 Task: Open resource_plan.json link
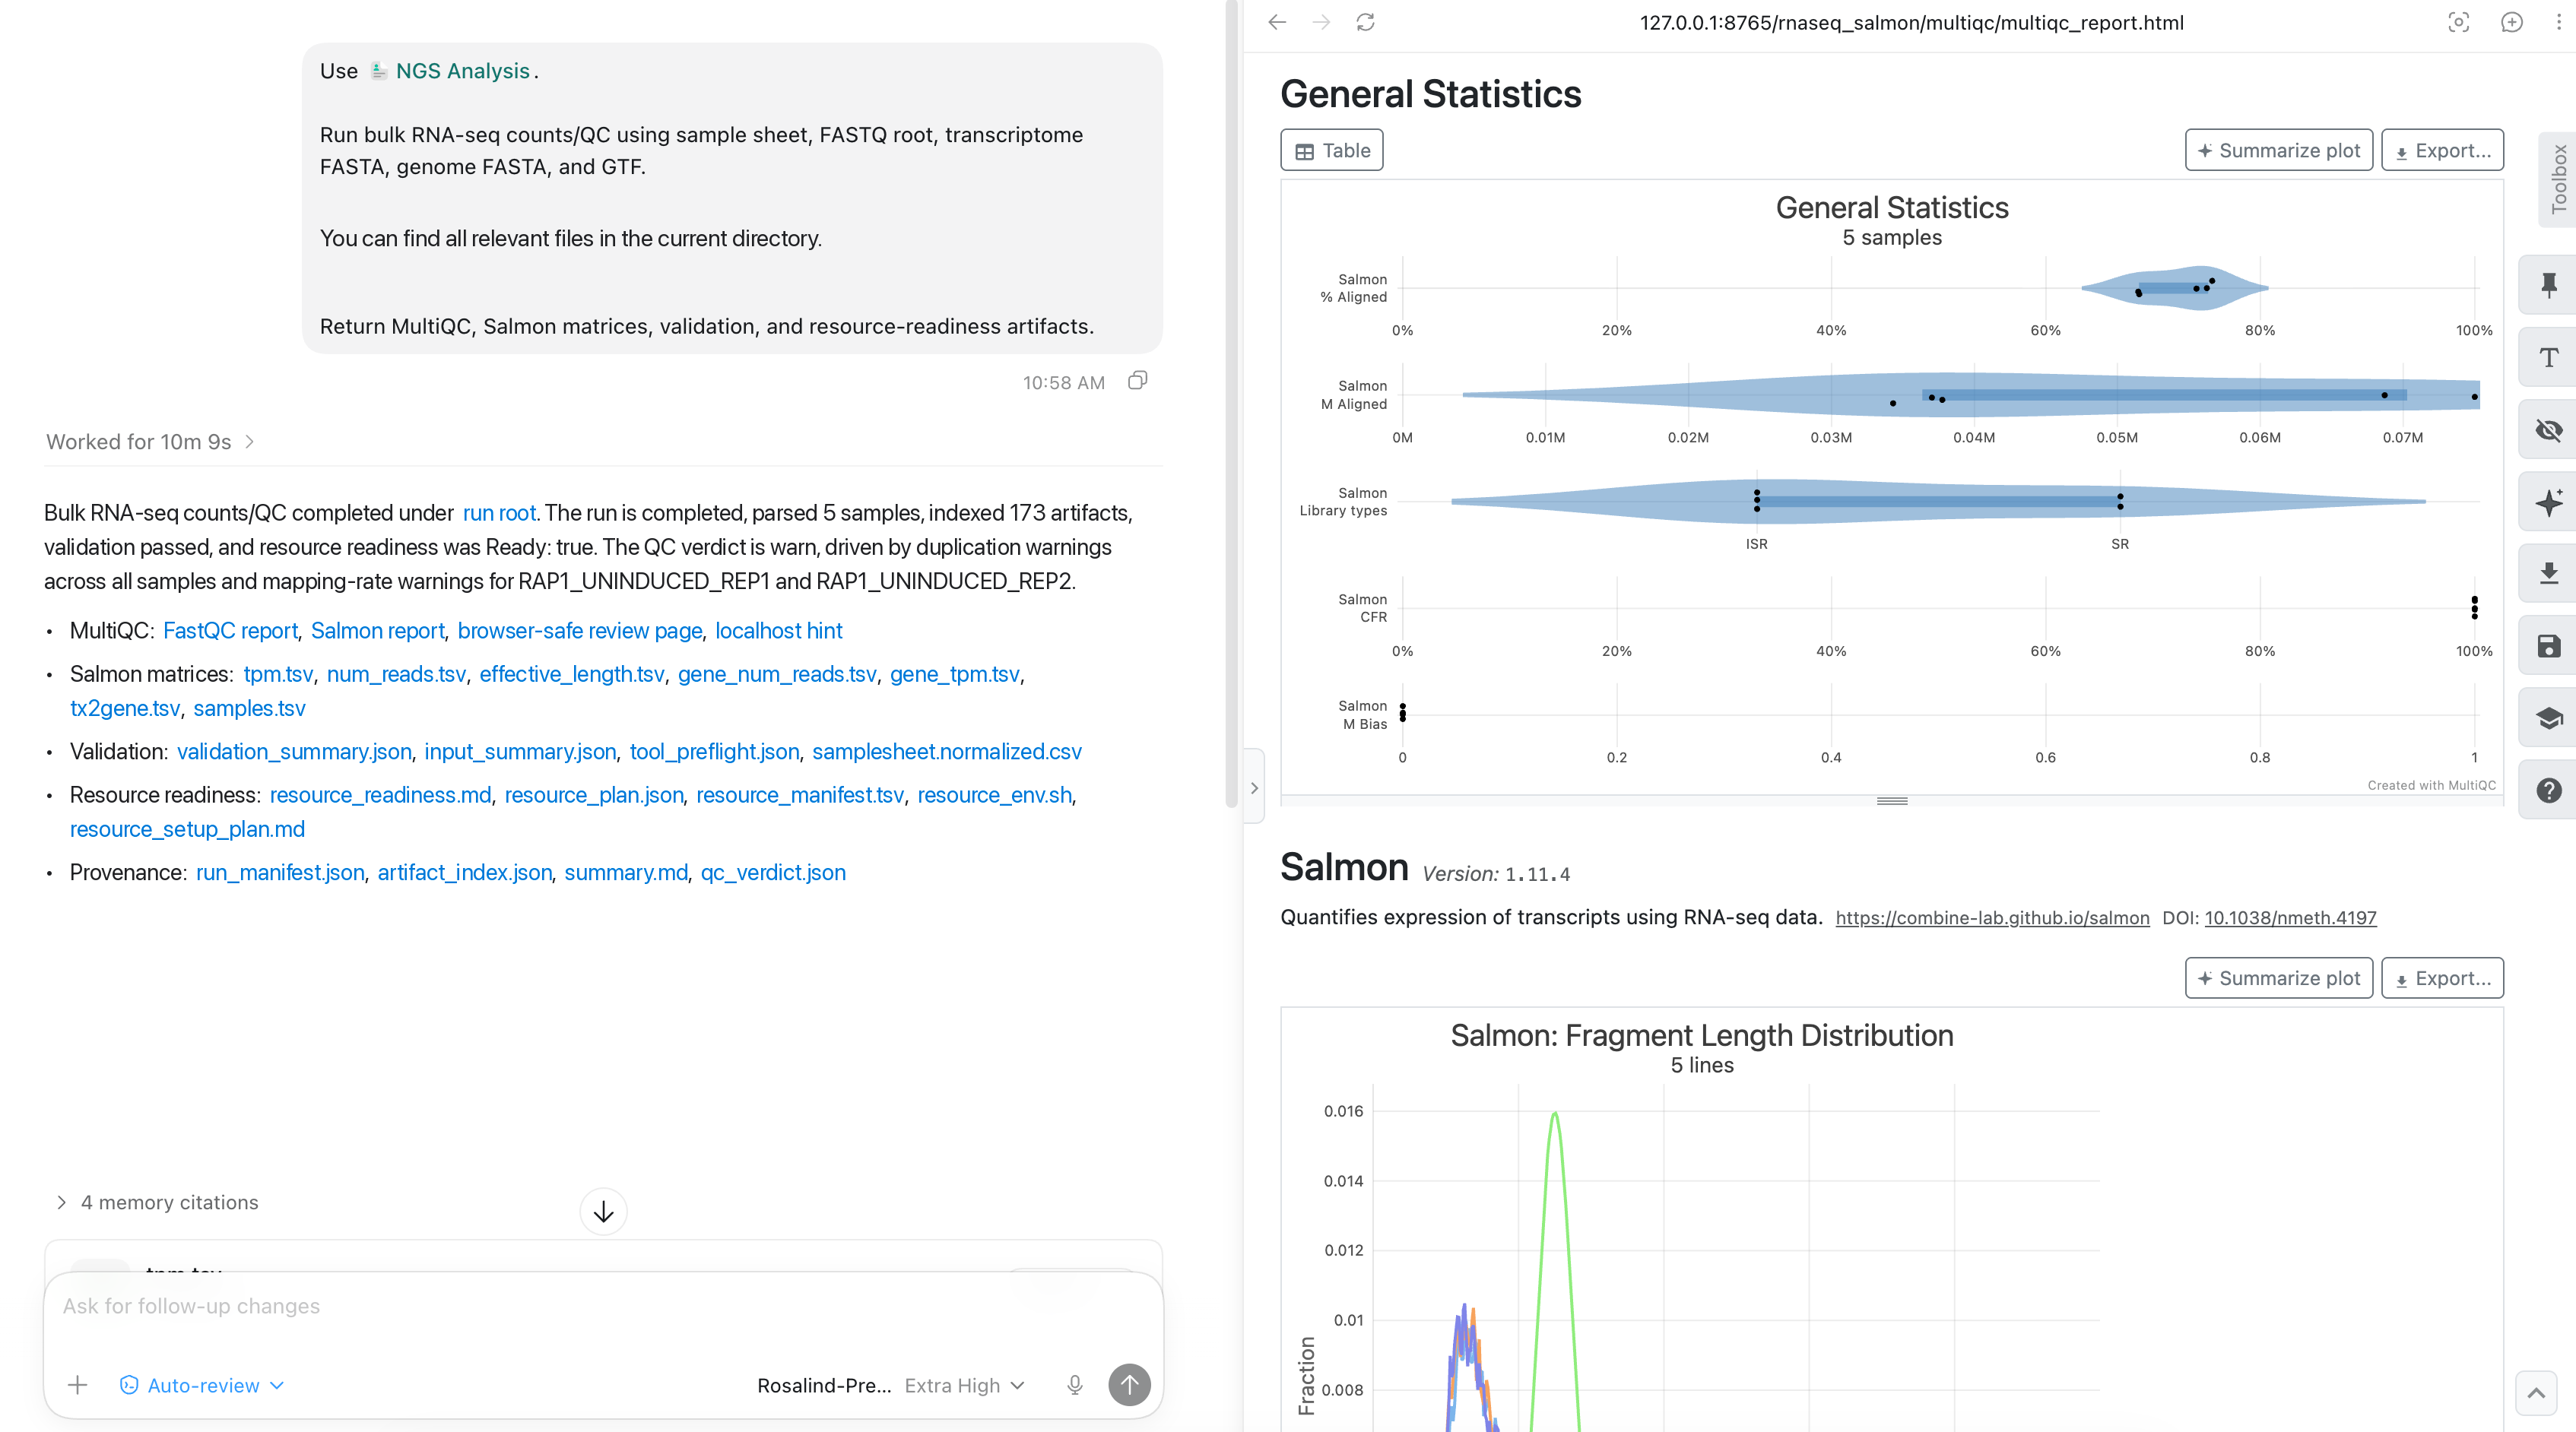[594, 795]
